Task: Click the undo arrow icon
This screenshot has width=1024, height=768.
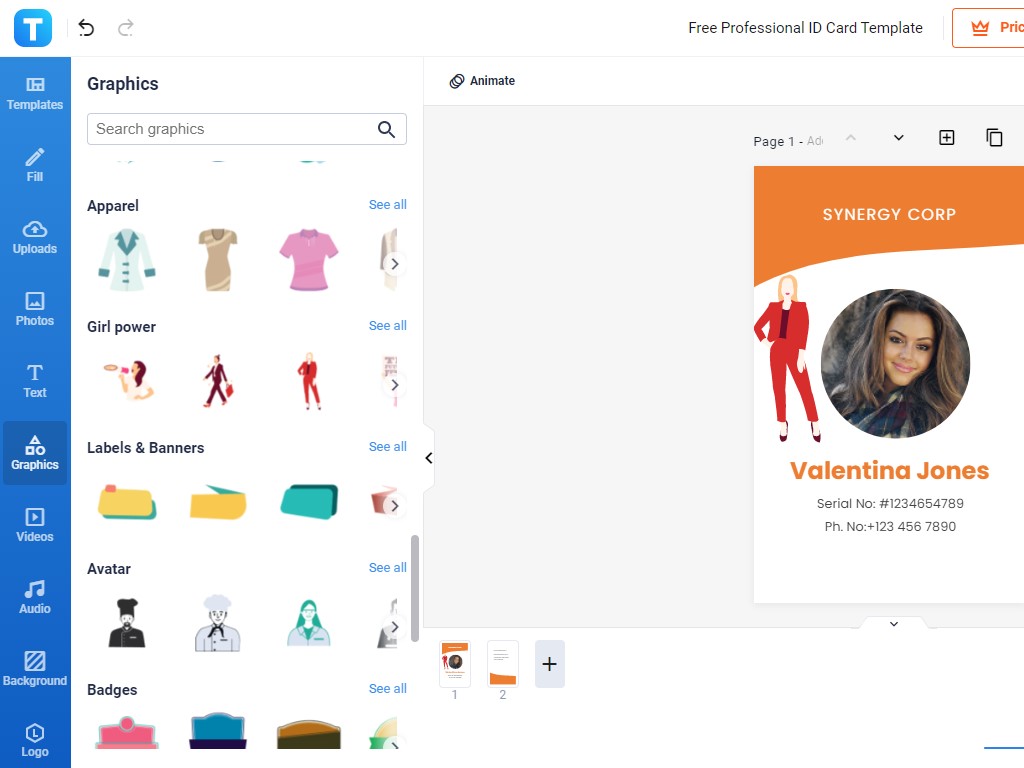Action: coord(86,28)
